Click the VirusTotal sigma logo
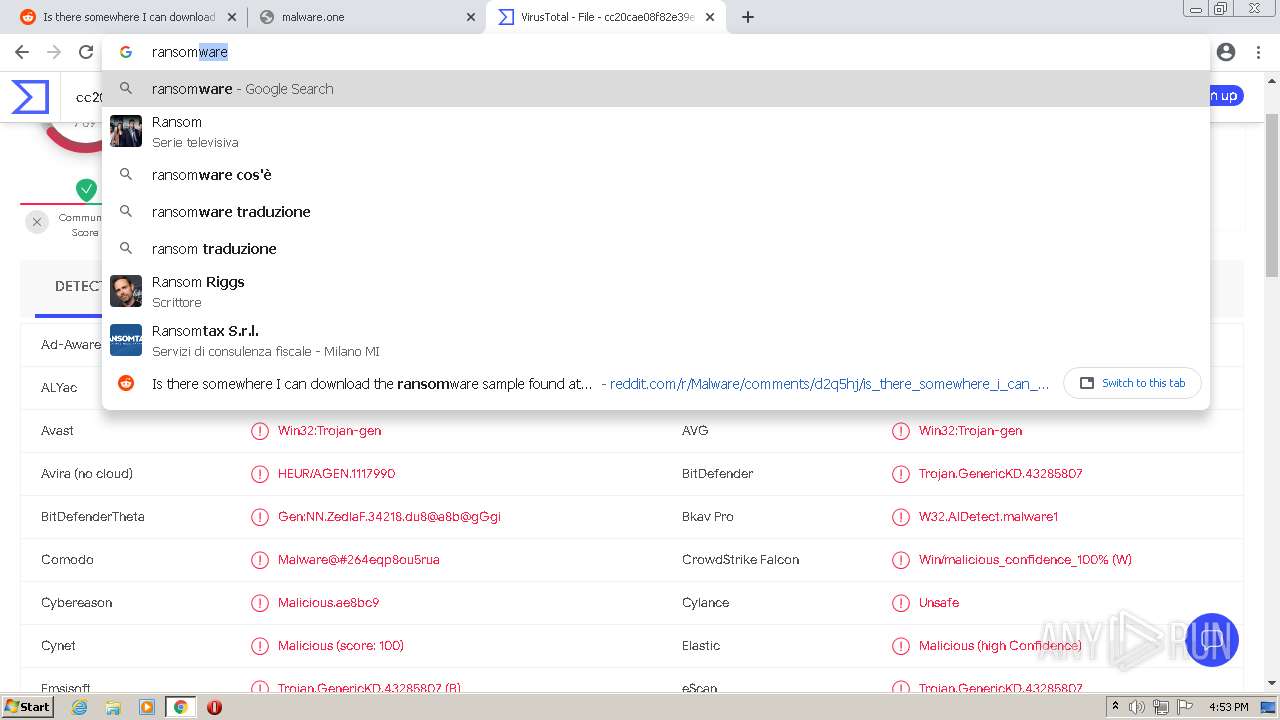Viewport: 1280px width, 720px height. pos(30,97)
